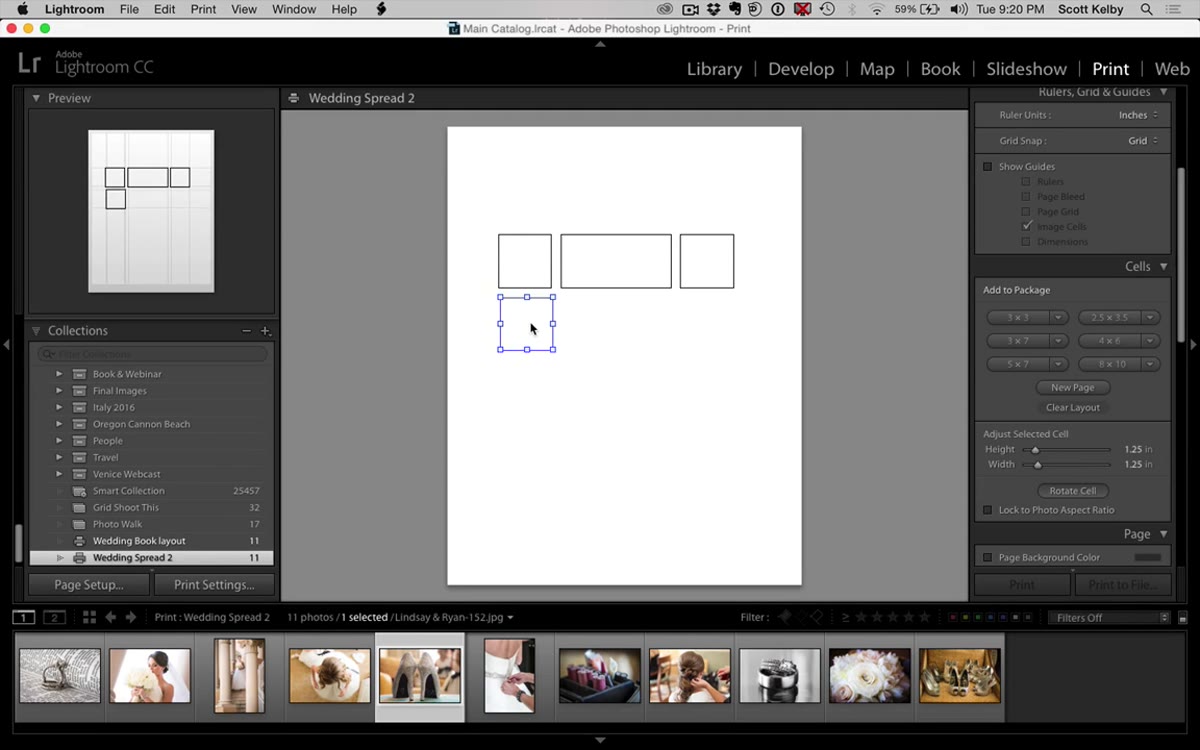The width and height of the screenshot is (1200, 750).
Task: Click the Evernote menu bar icon
Action: (735, 9)
